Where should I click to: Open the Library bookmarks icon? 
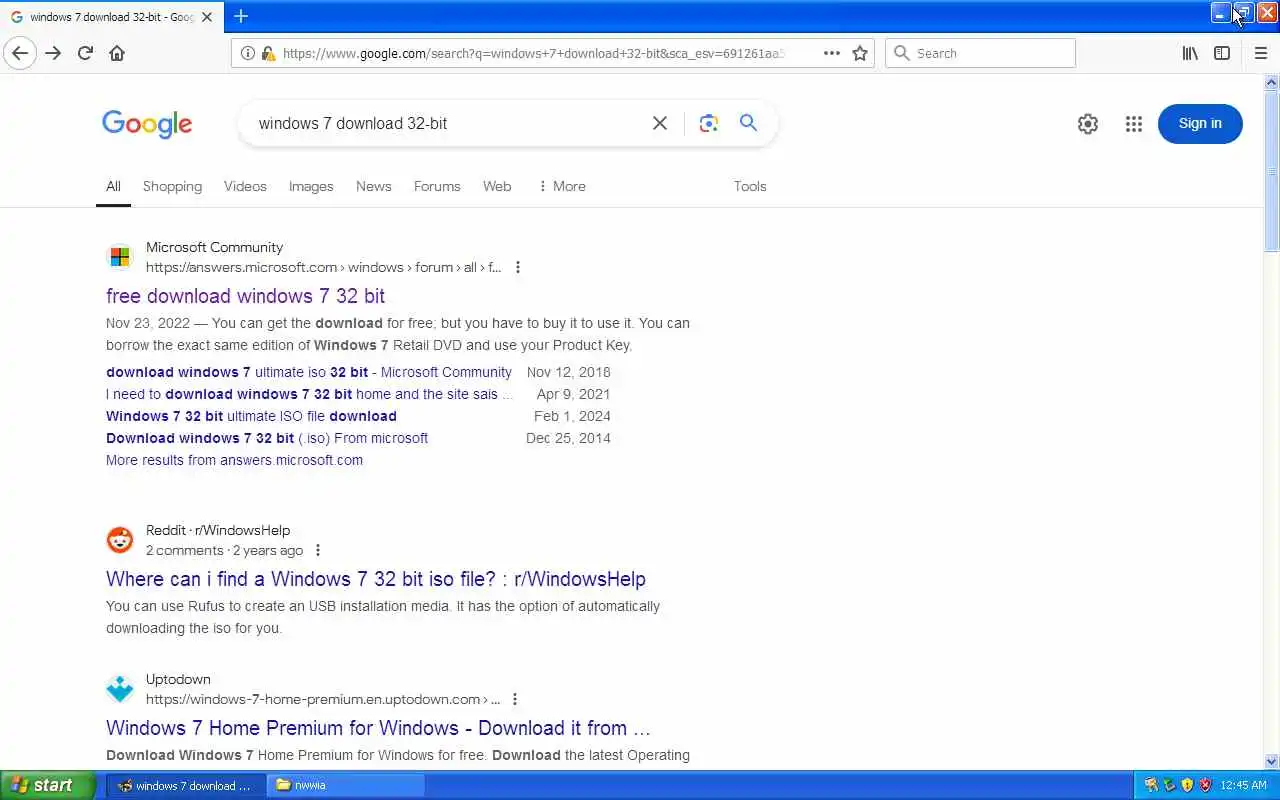[x=1190, y=53]
